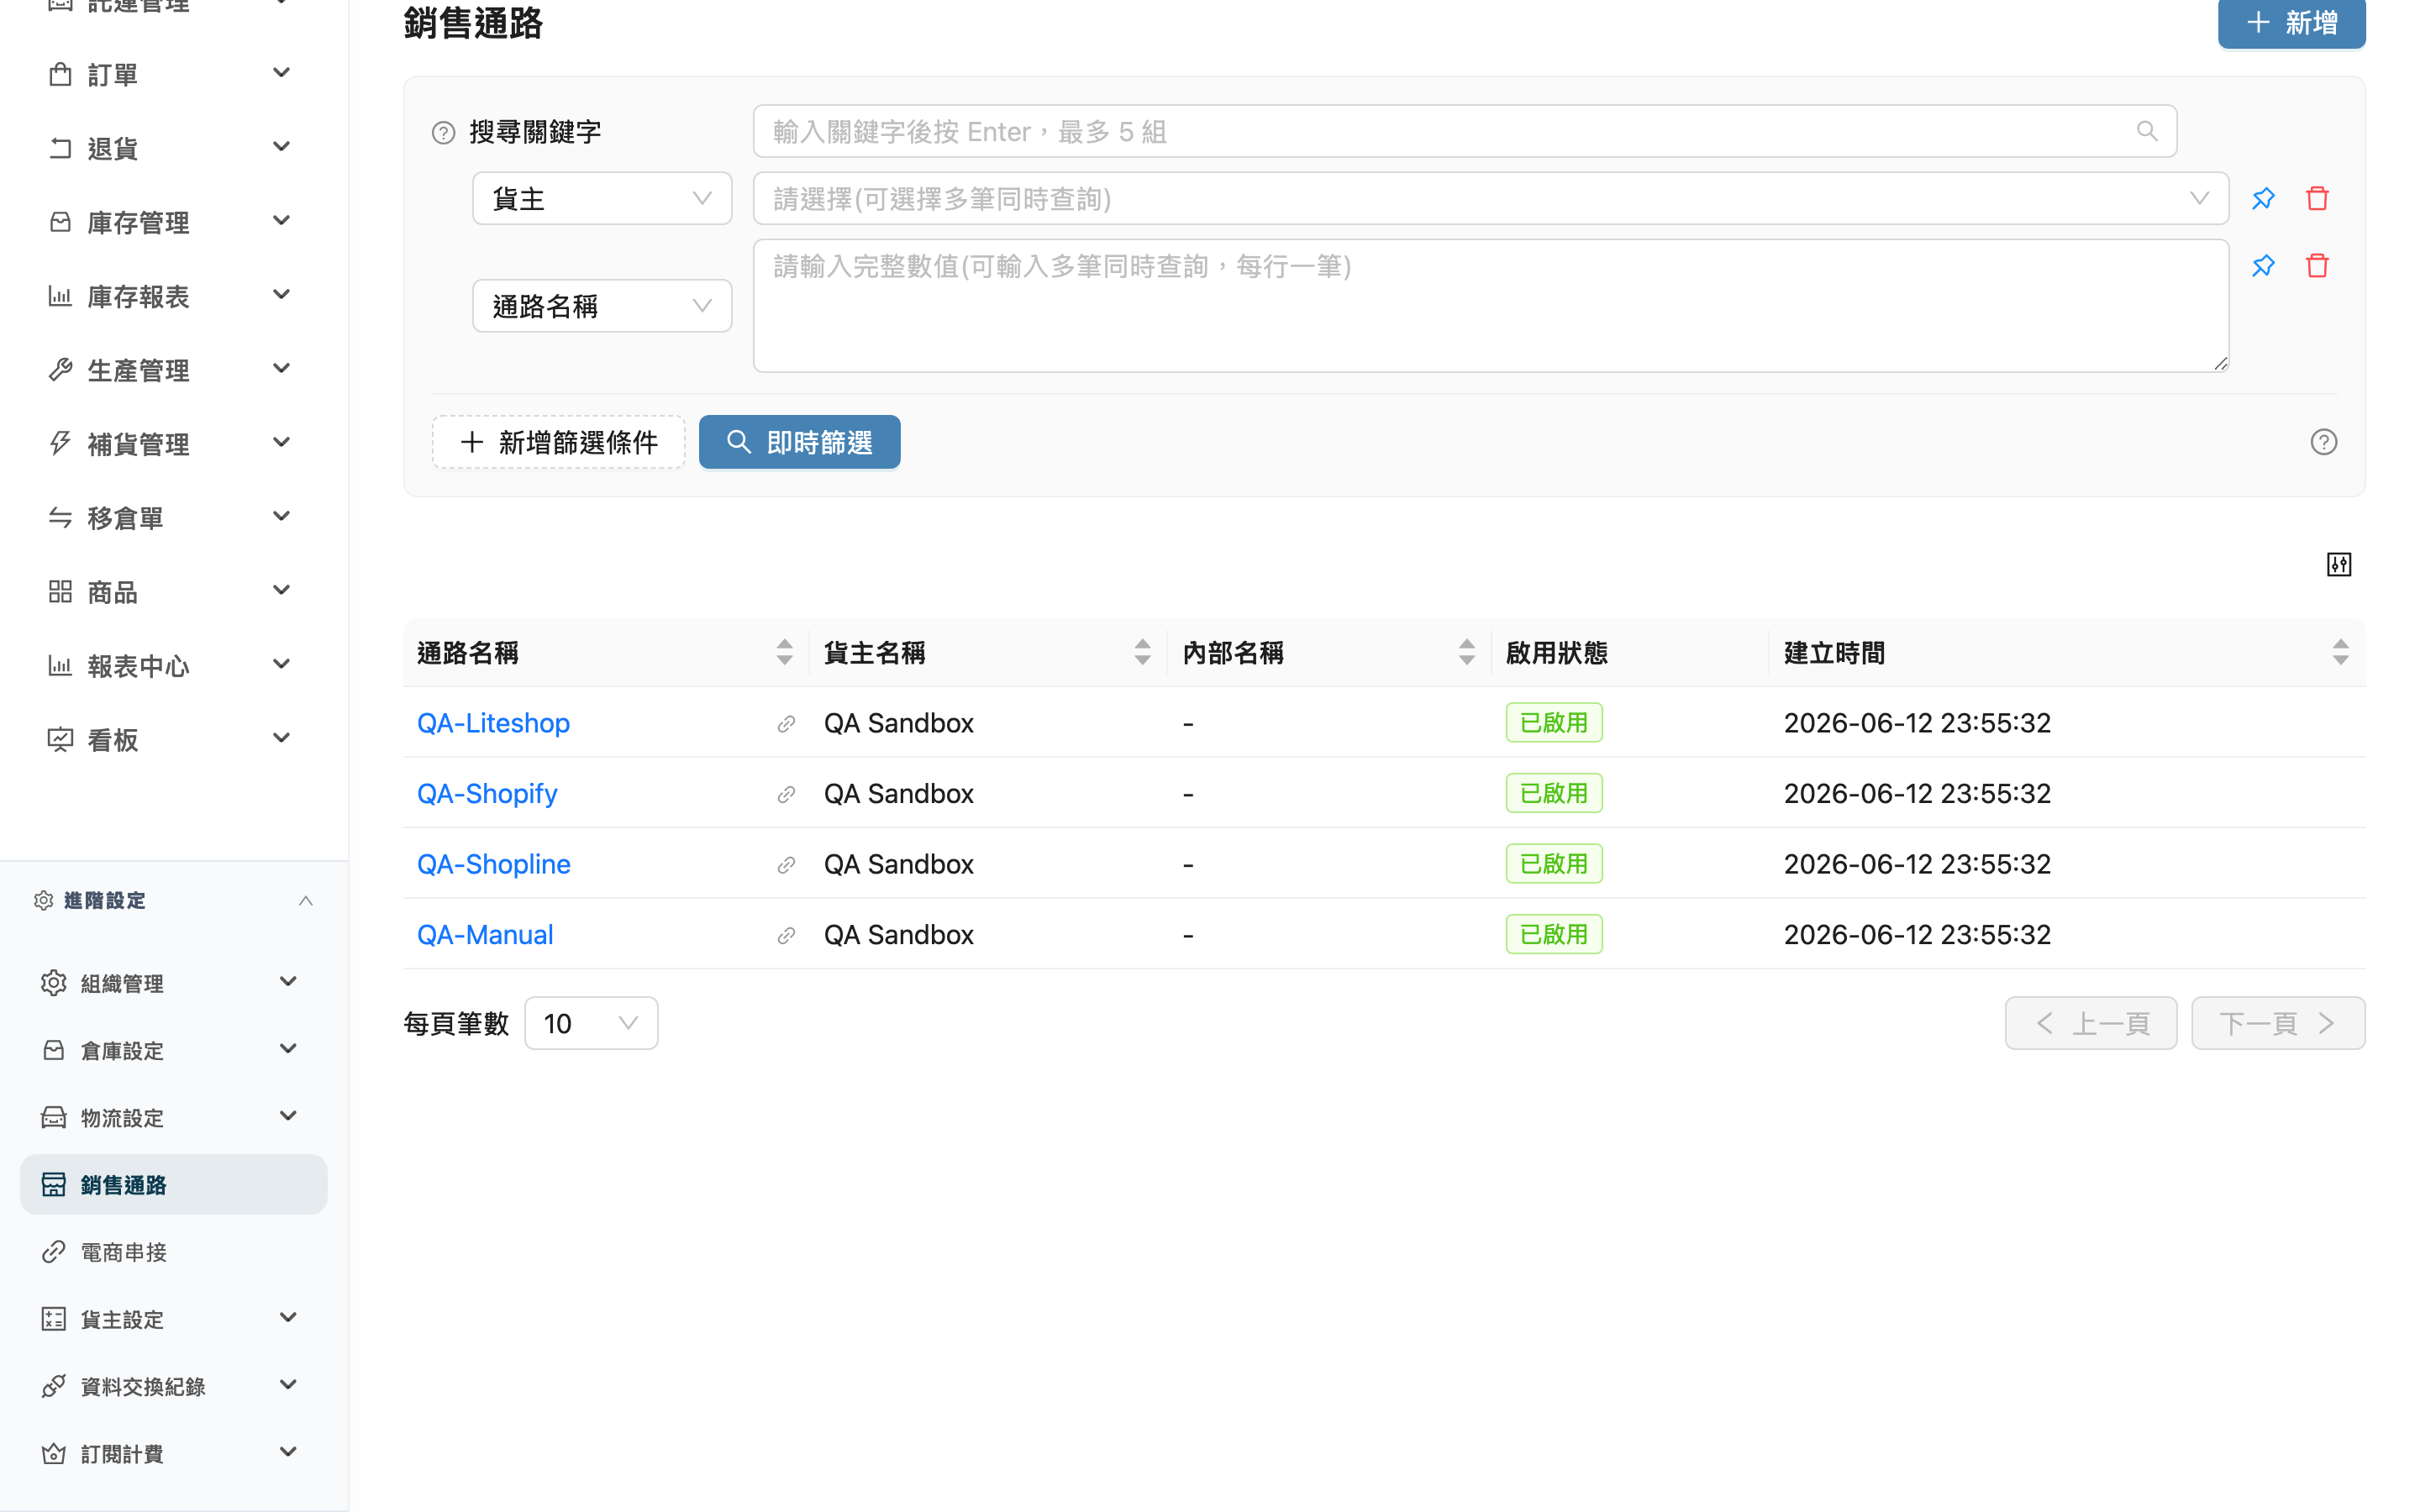Open the 貨主設定 menu item

tap(174, 1319)
